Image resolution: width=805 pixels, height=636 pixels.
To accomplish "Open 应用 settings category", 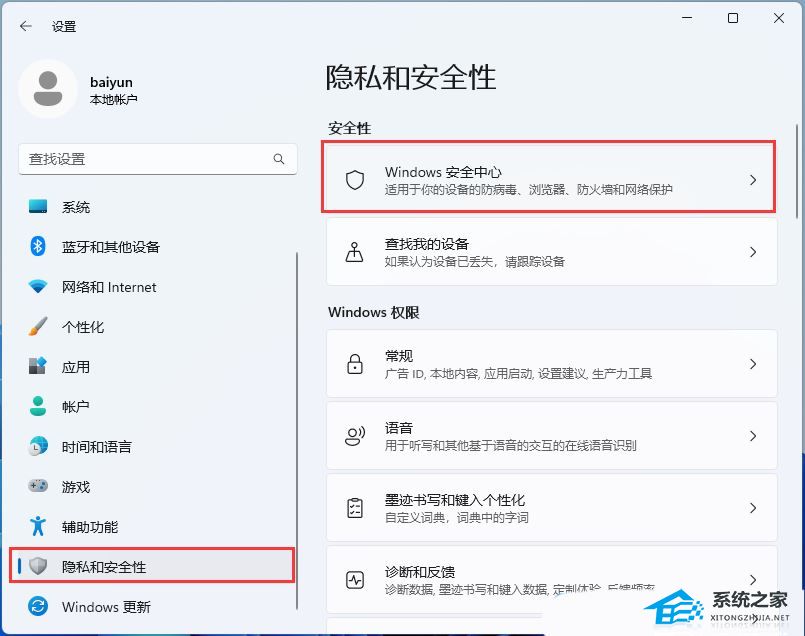I will pos(76,367).
